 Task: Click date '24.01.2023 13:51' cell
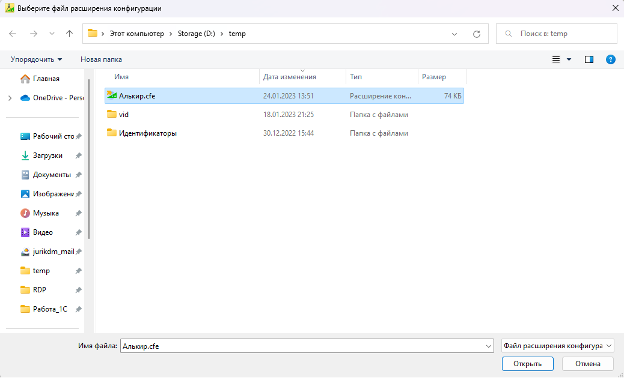coord(289,96)
